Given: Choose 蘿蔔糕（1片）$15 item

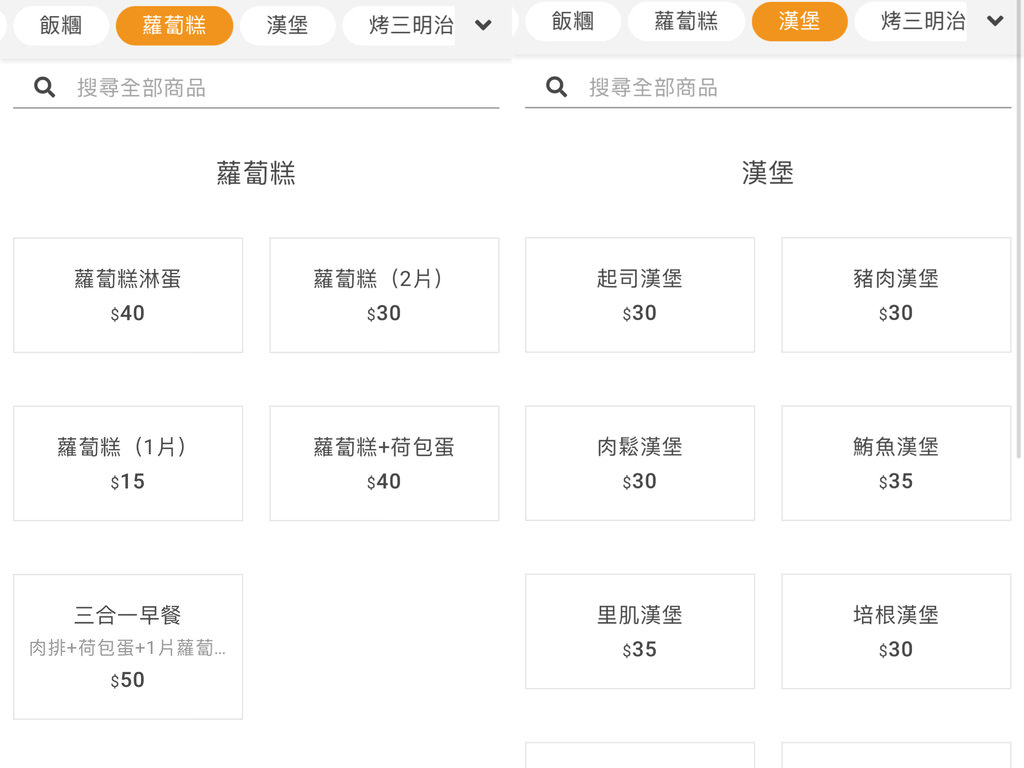Looking at the screenshot, I should click(128, 464).
